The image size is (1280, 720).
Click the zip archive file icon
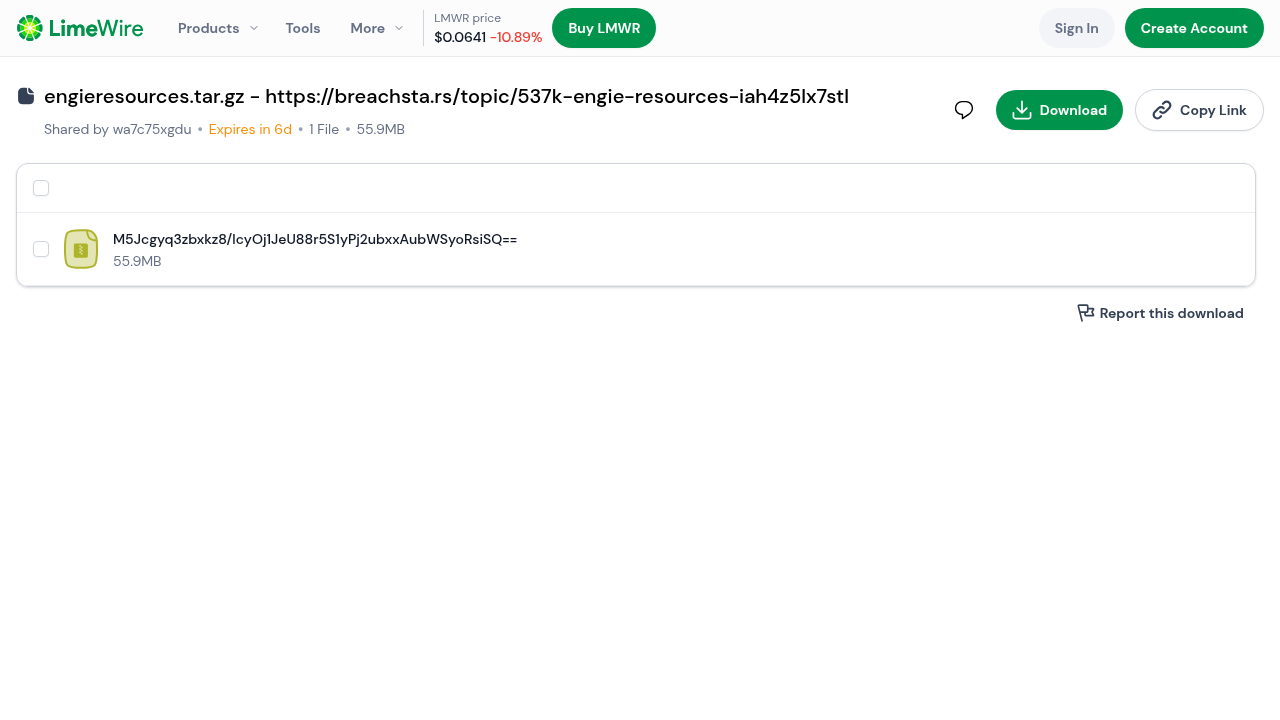[81, 249]
